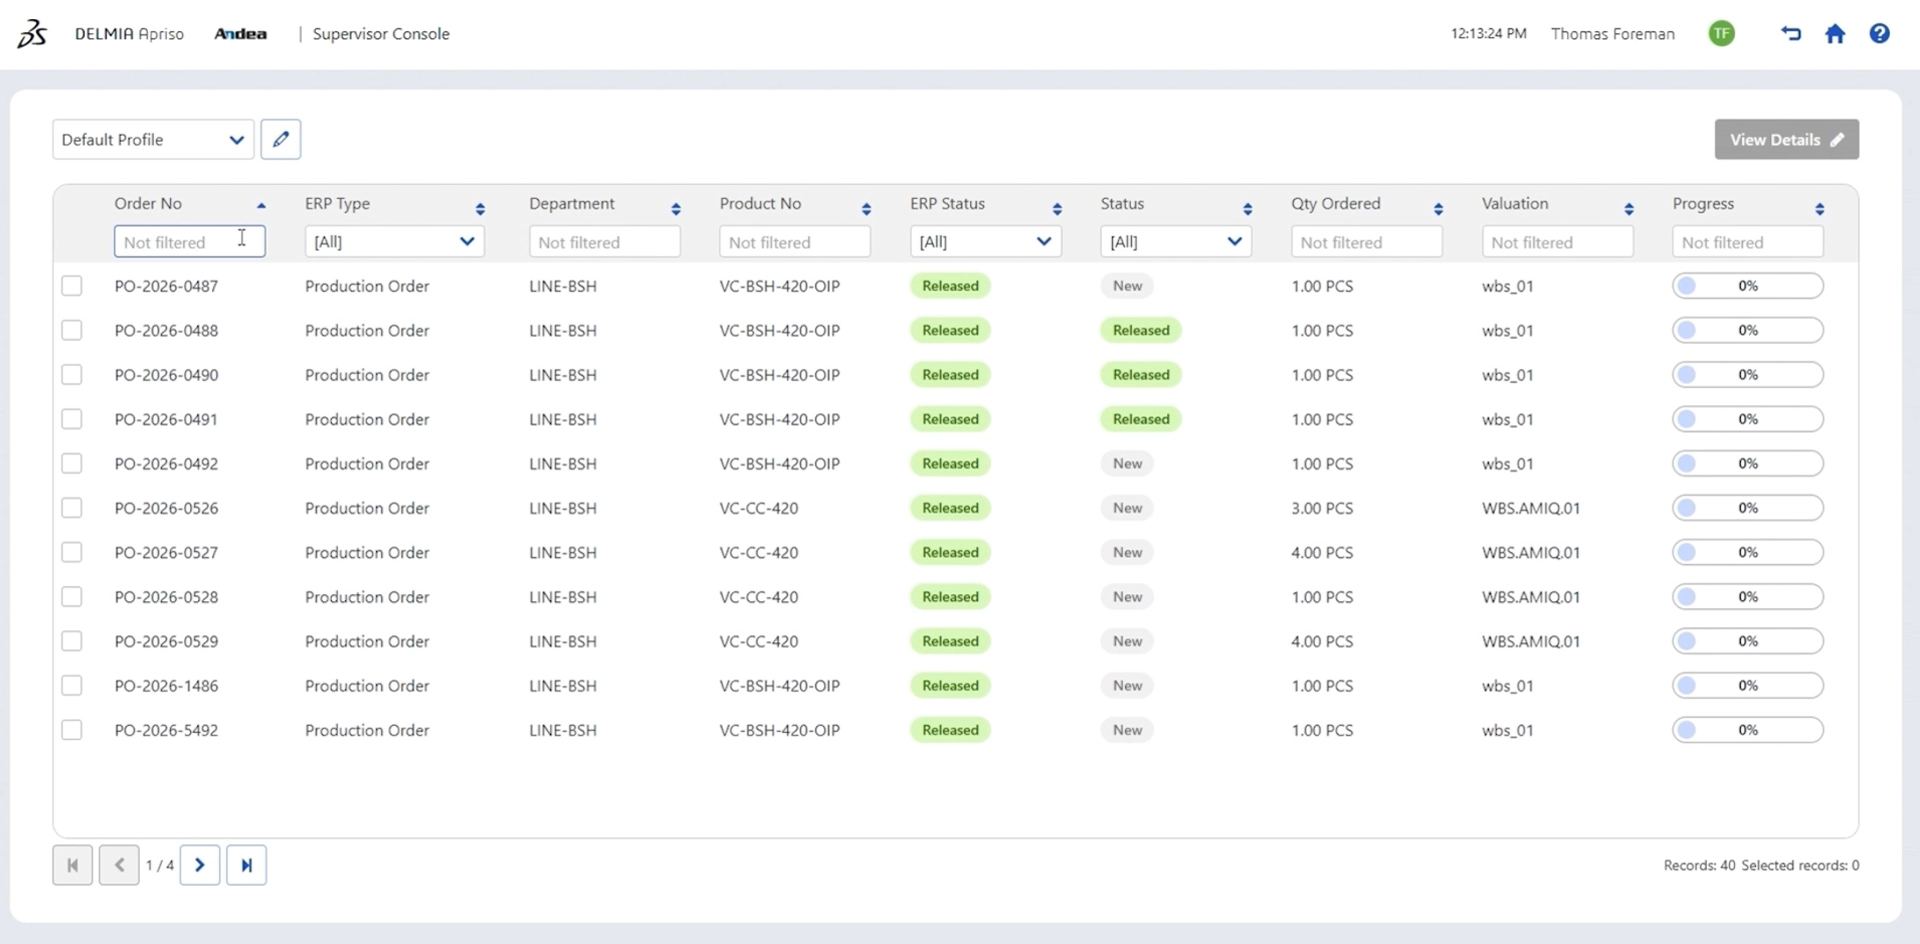Click the Department column header

click(x=572, y=203)
